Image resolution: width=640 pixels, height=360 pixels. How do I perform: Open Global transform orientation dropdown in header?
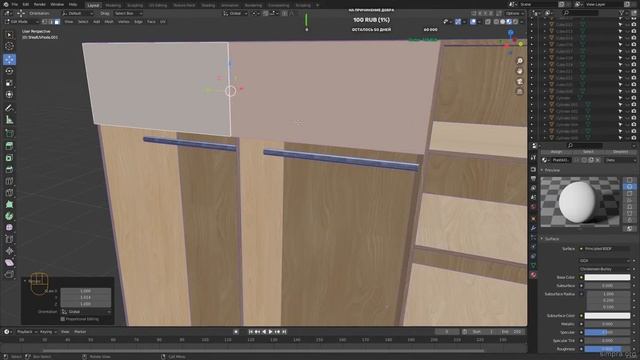pos(236,13)
